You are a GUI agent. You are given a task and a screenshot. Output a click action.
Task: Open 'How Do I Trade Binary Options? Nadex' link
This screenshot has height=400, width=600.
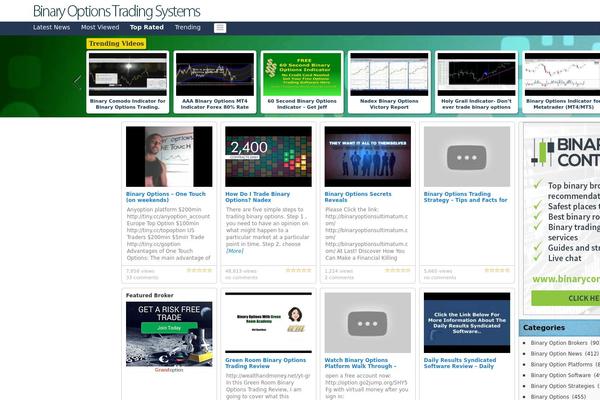(258, 197)
